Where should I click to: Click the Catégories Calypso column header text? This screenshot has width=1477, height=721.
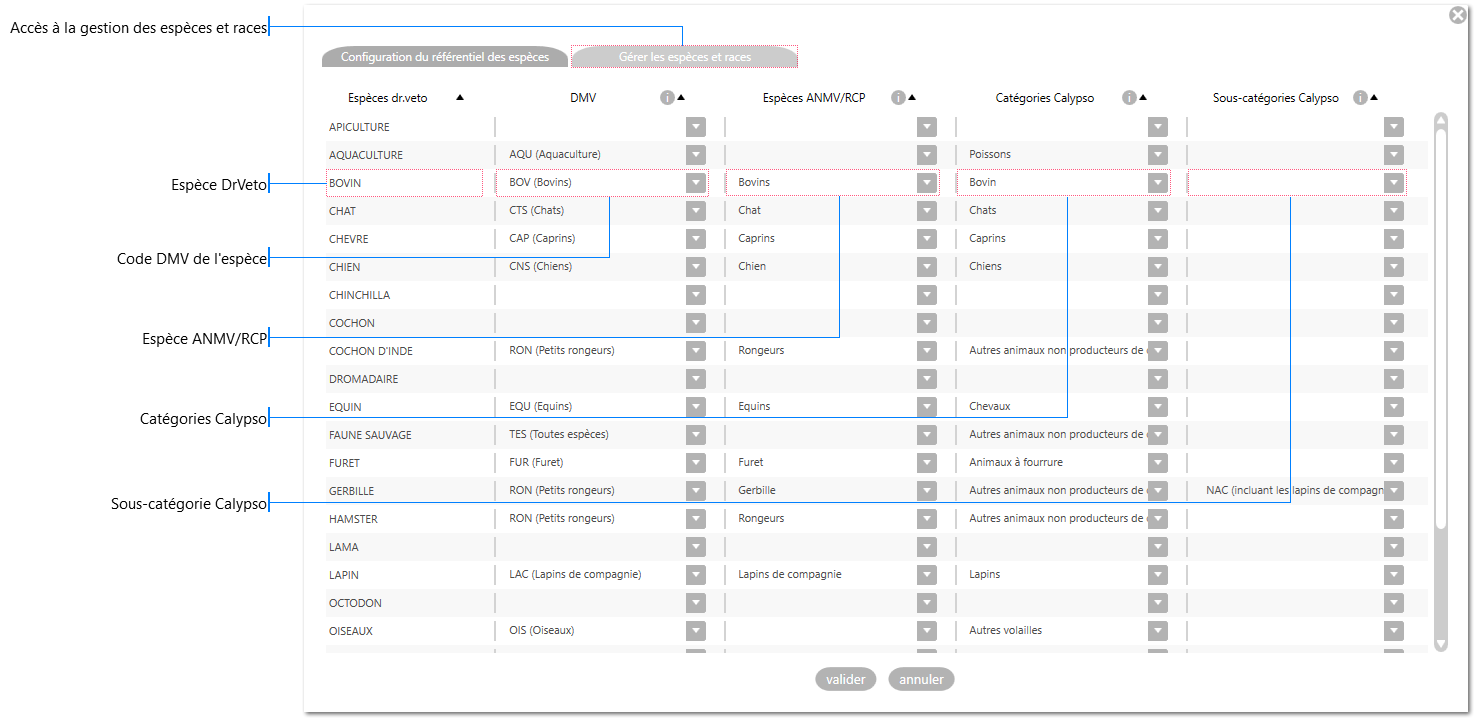(x=1045, y=98)
